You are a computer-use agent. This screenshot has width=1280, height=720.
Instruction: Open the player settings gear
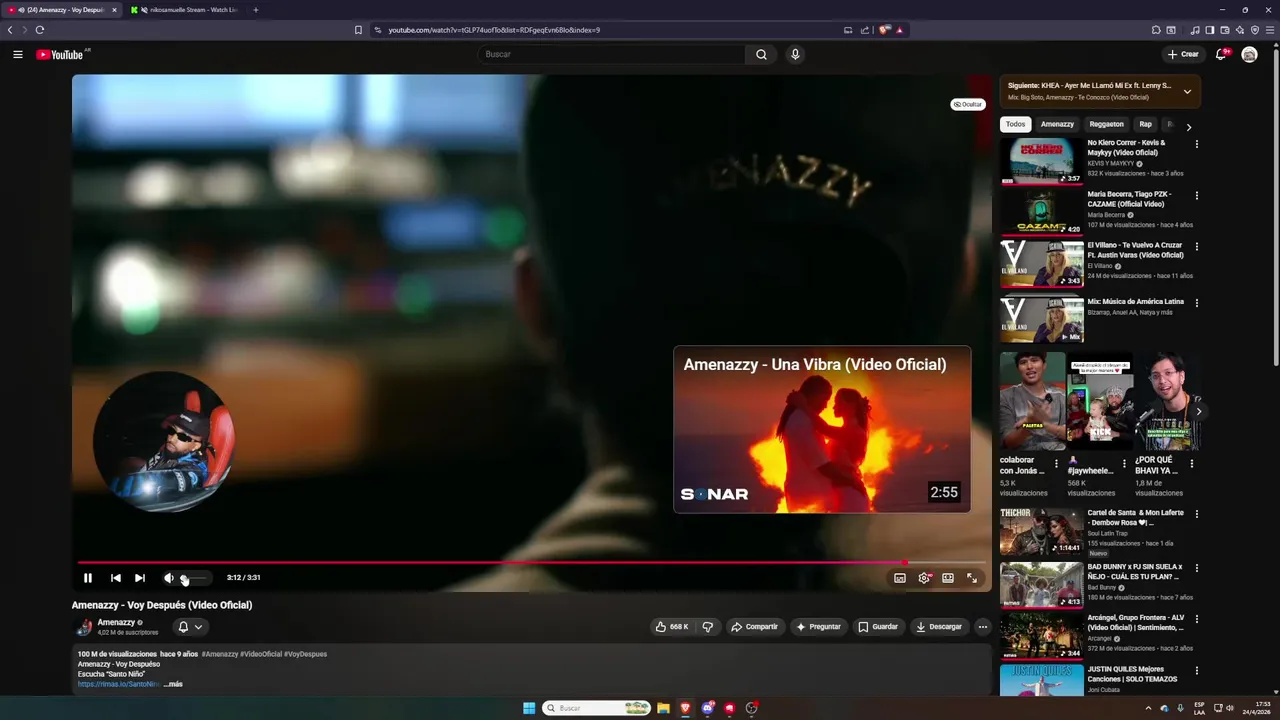(924, 578)
